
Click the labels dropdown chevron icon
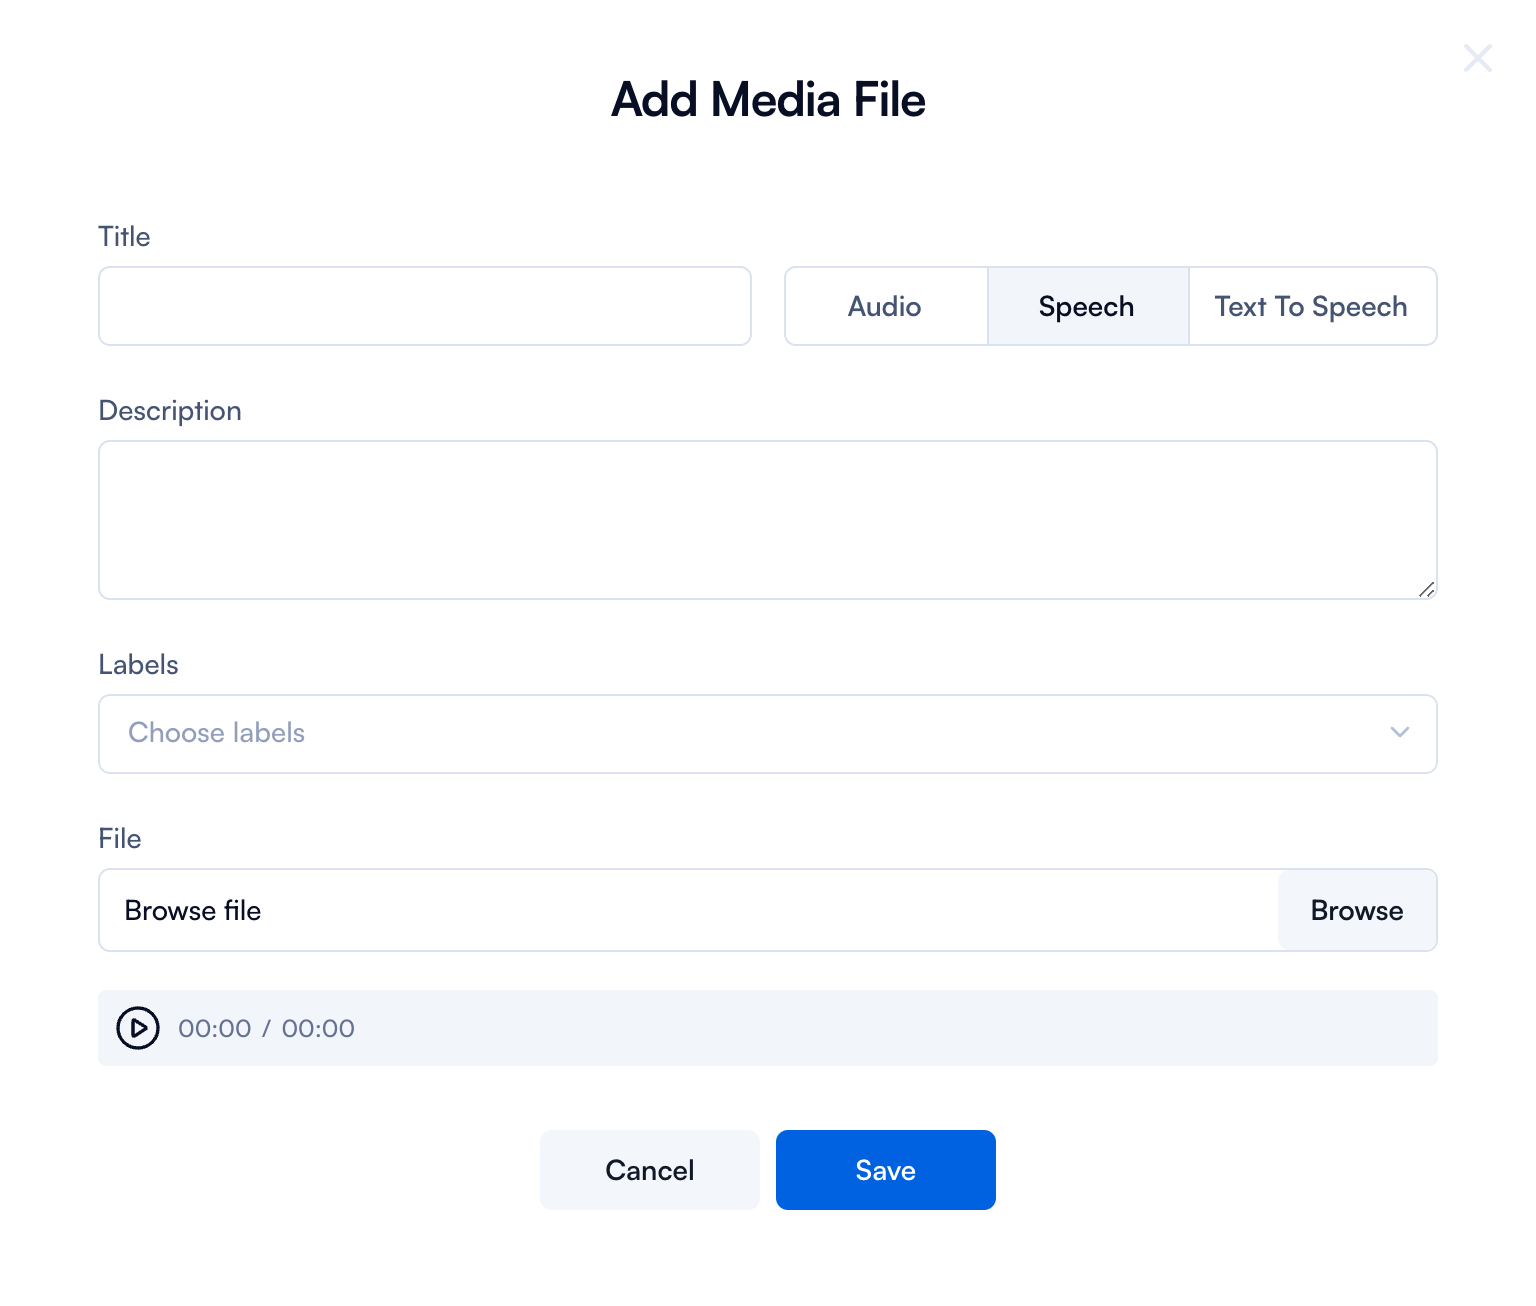pyautogui.click(x=1399, y=733)
